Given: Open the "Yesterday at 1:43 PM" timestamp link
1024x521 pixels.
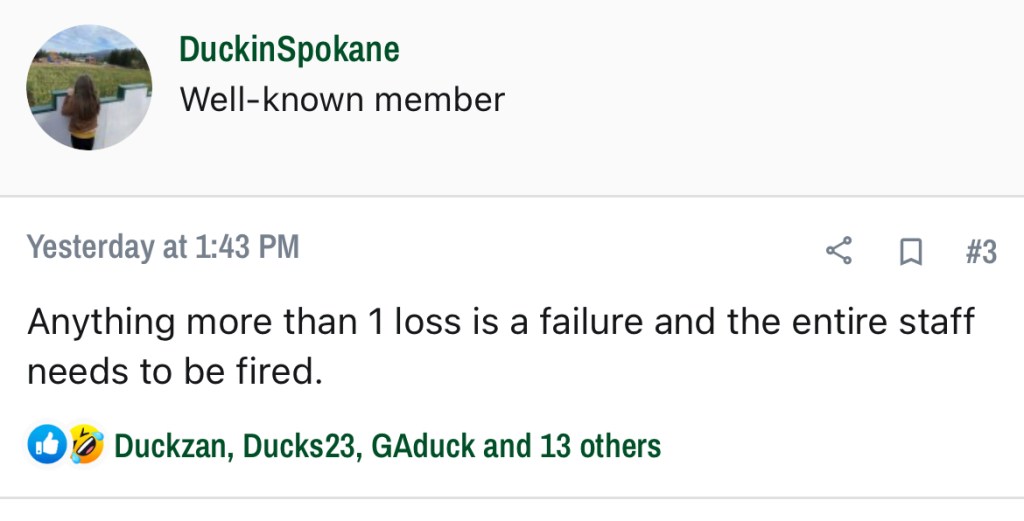Looking at the screenshot, I should [163, 247].
